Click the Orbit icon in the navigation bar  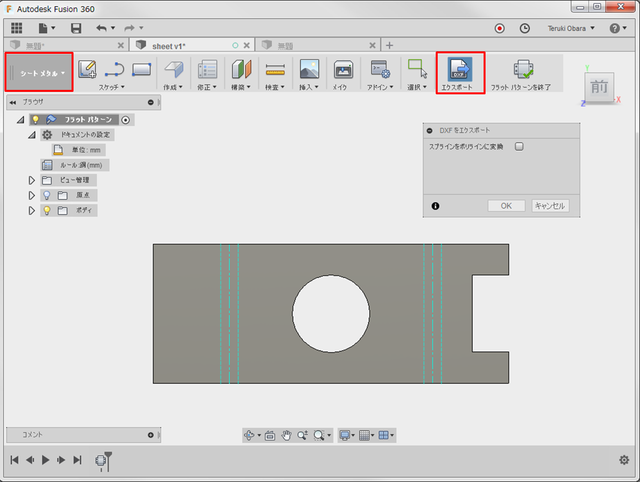pyautogui.click(x=249, y=435)
